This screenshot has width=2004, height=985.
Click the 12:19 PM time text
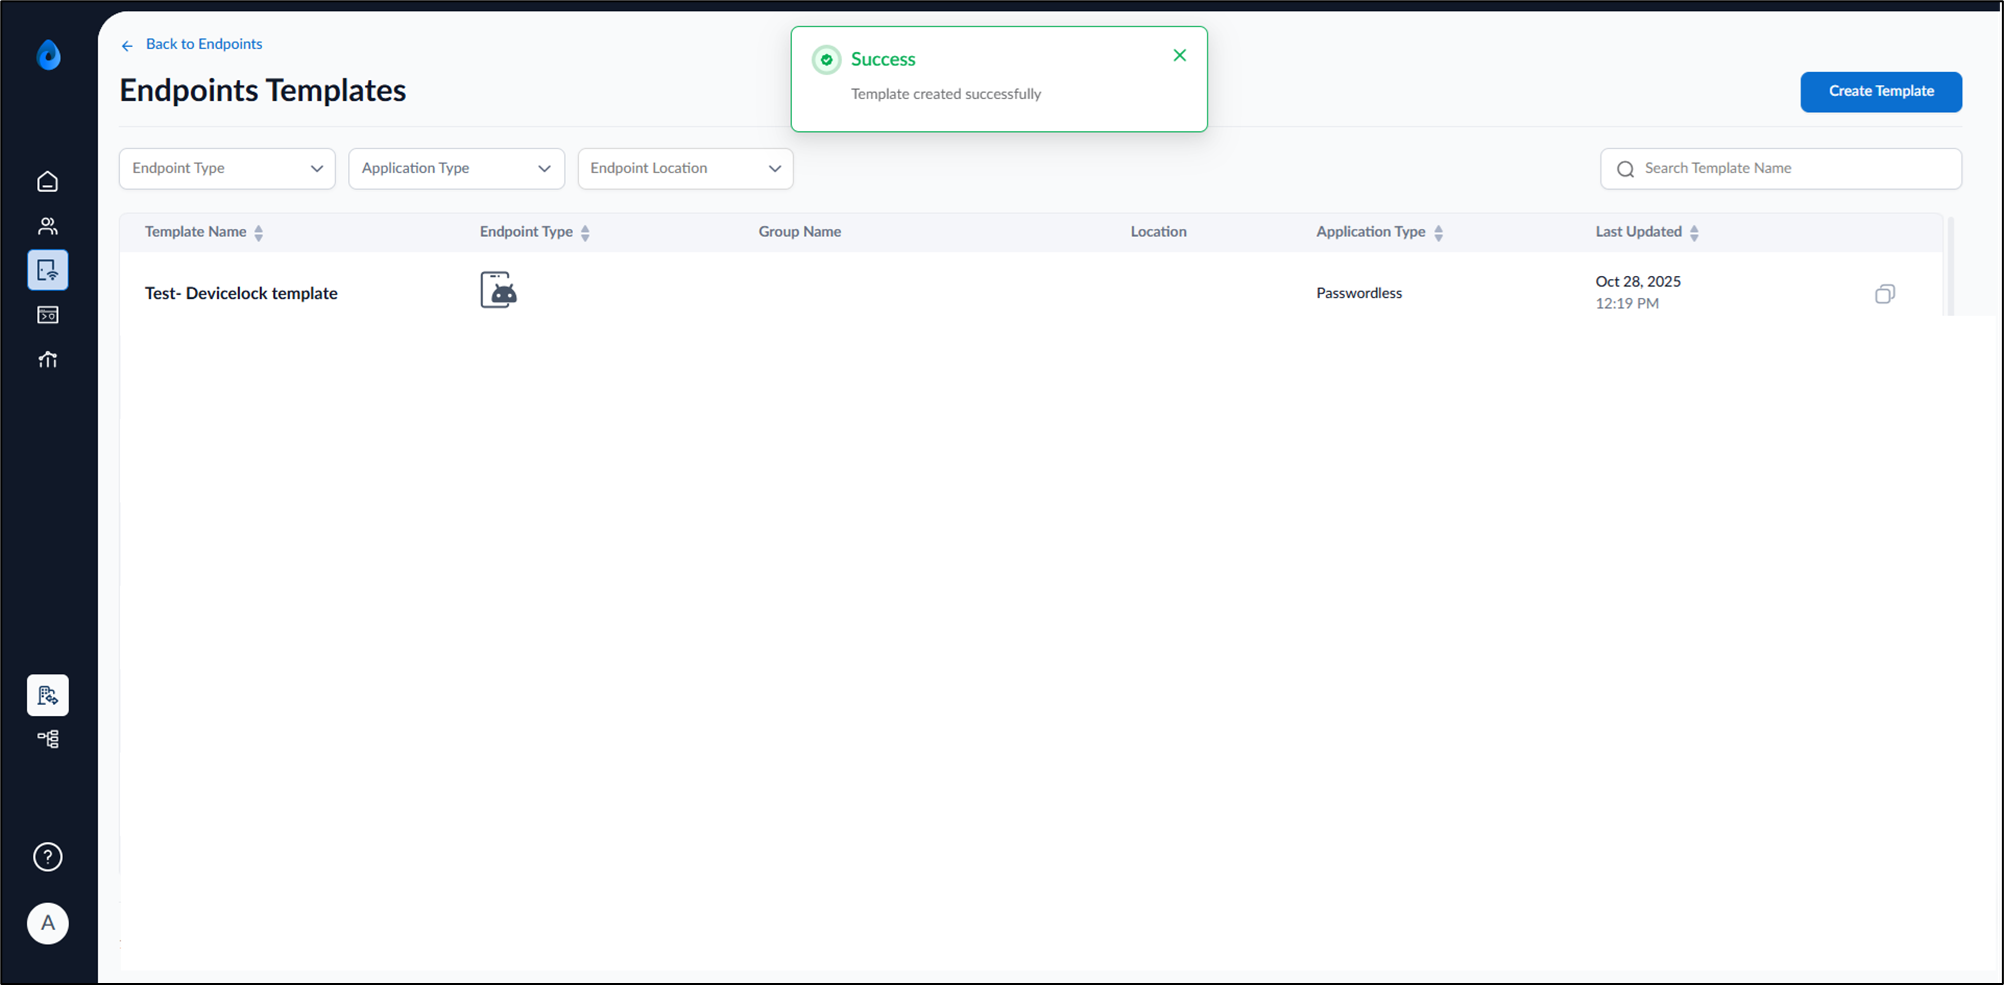[x=1627, y=304]
